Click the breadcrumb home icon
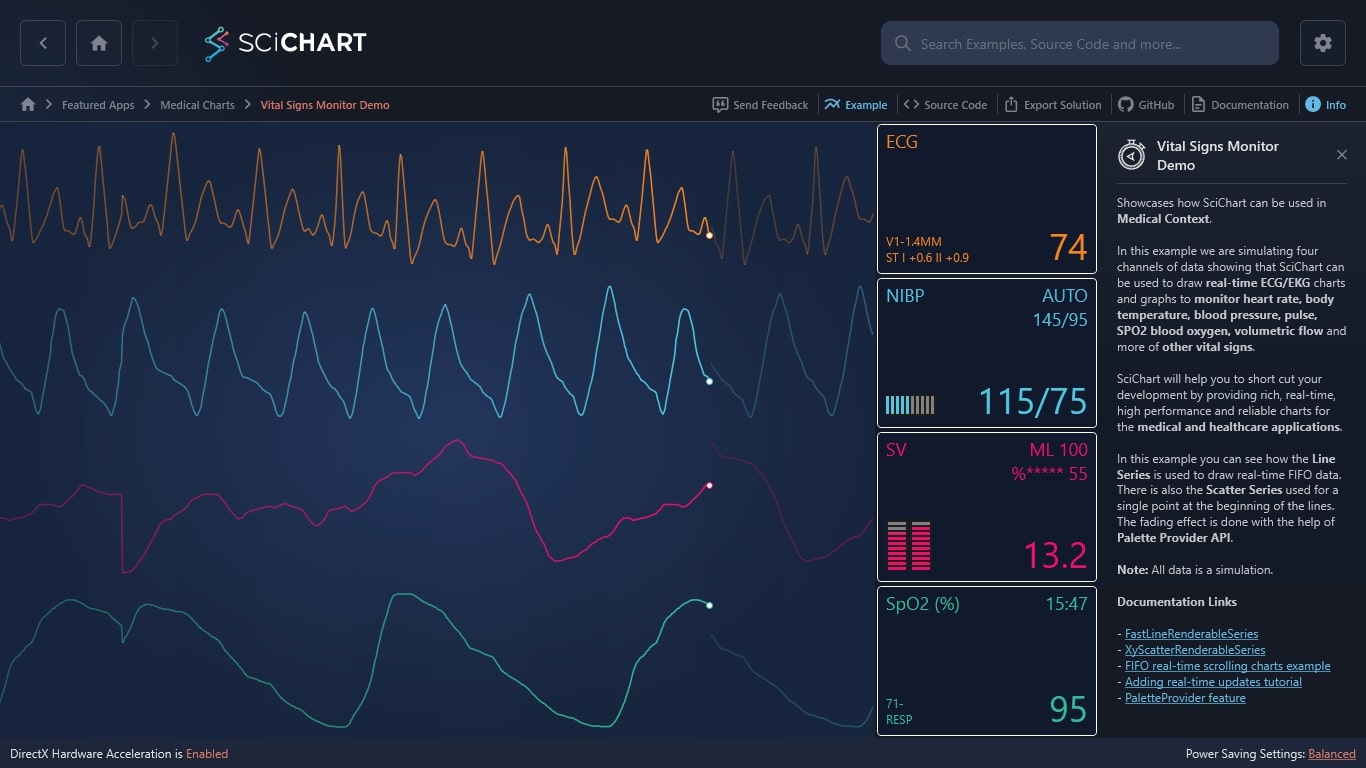Viewport: 1366px width, 768px height. coord(28,105)
